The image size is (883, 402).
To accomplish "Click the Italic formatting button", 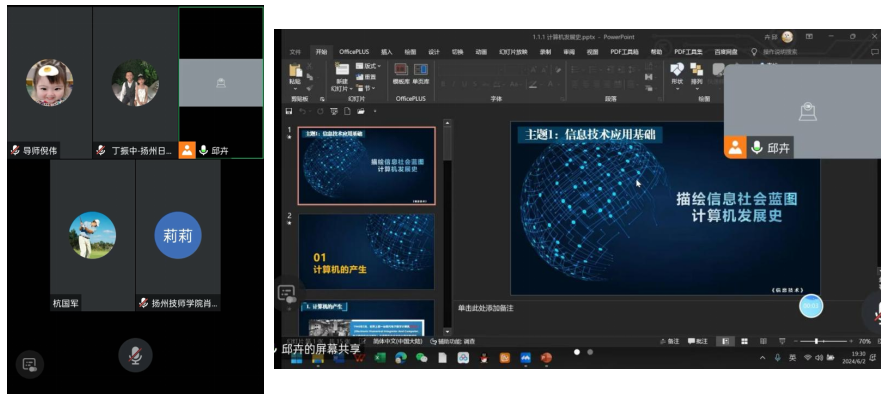I will point(454,84).
